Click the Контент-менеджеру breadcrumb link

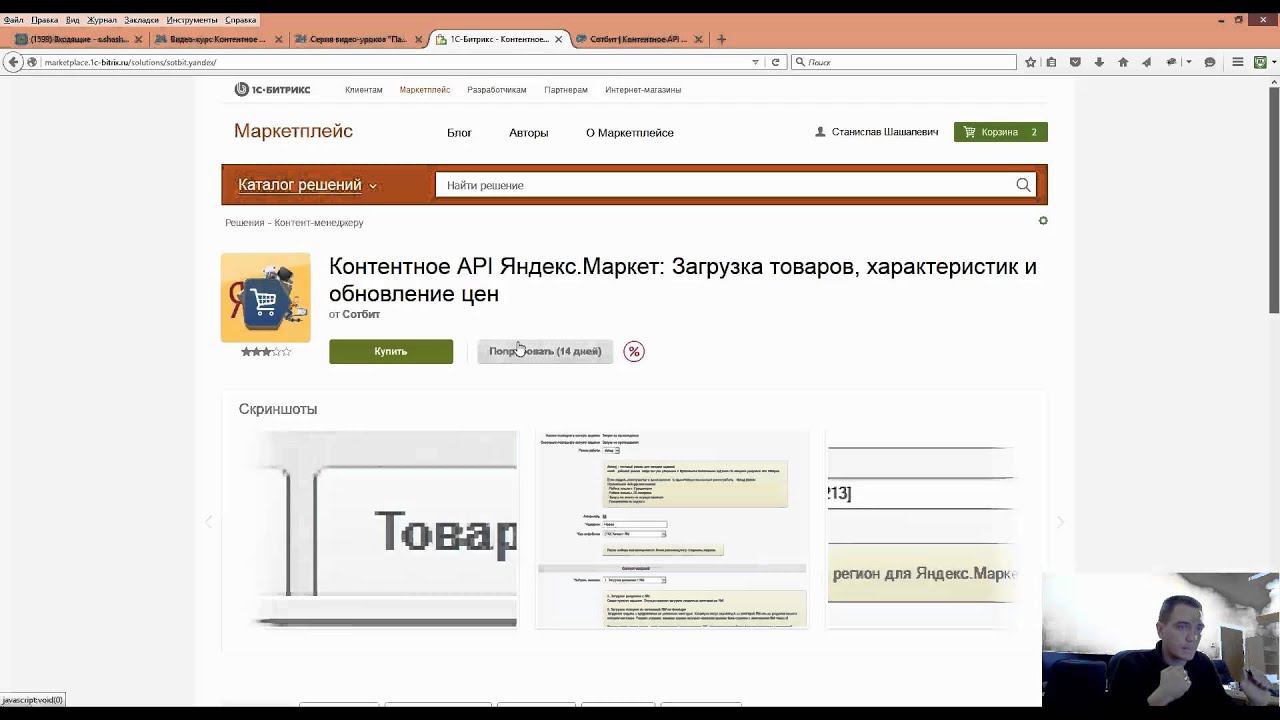319,223
